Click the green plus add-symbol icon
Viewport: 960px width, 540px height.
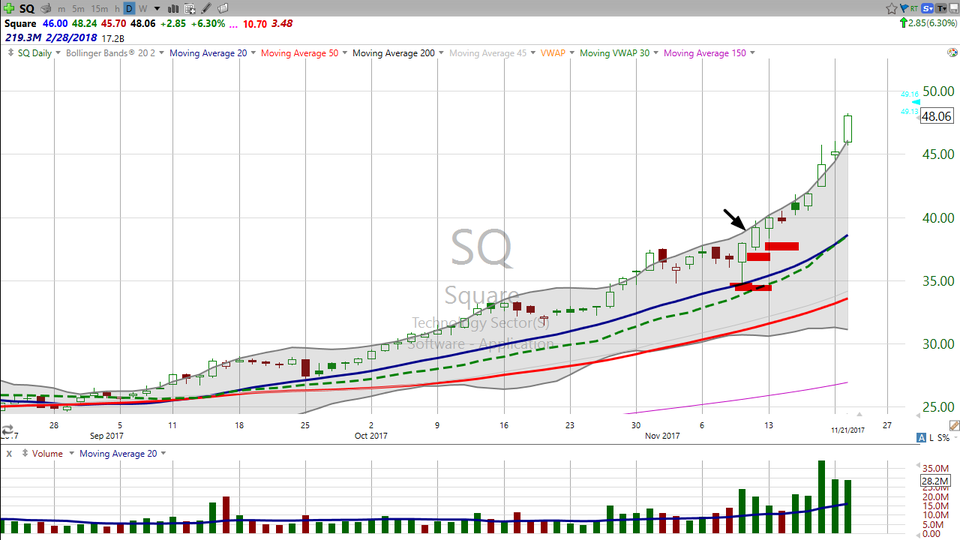(9, 8)
